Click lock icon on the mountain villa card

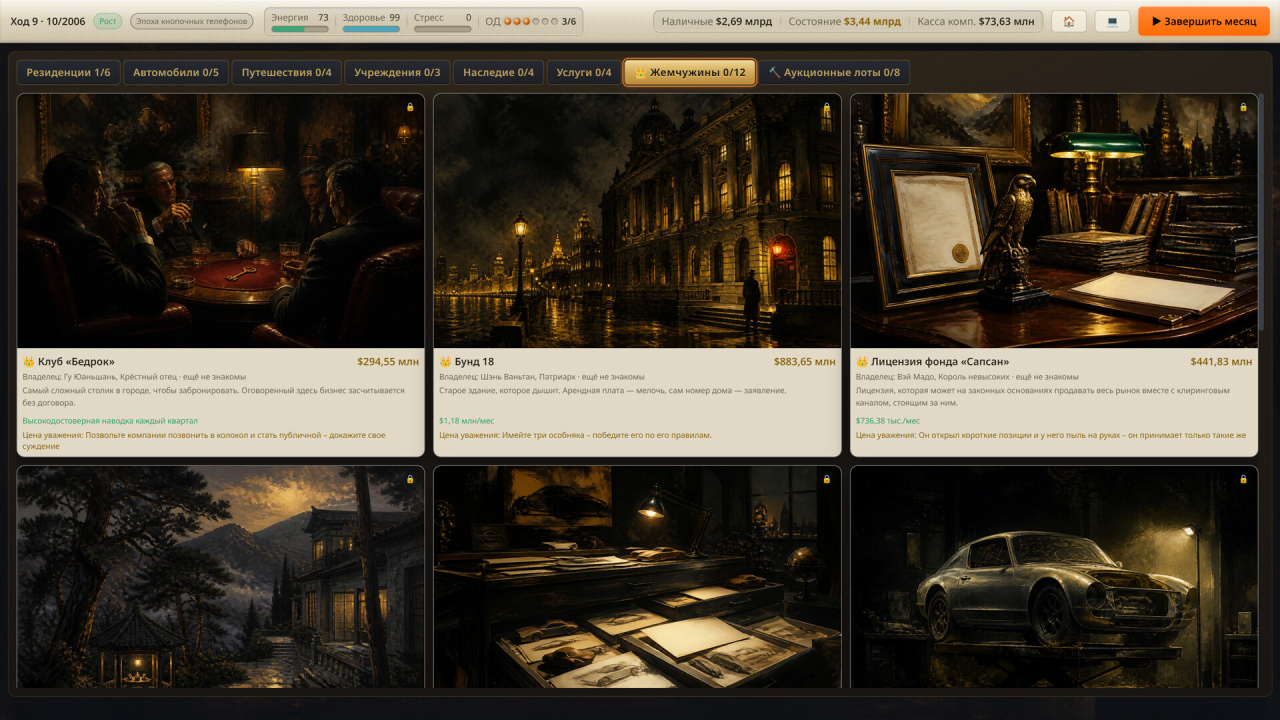point(410,479)
